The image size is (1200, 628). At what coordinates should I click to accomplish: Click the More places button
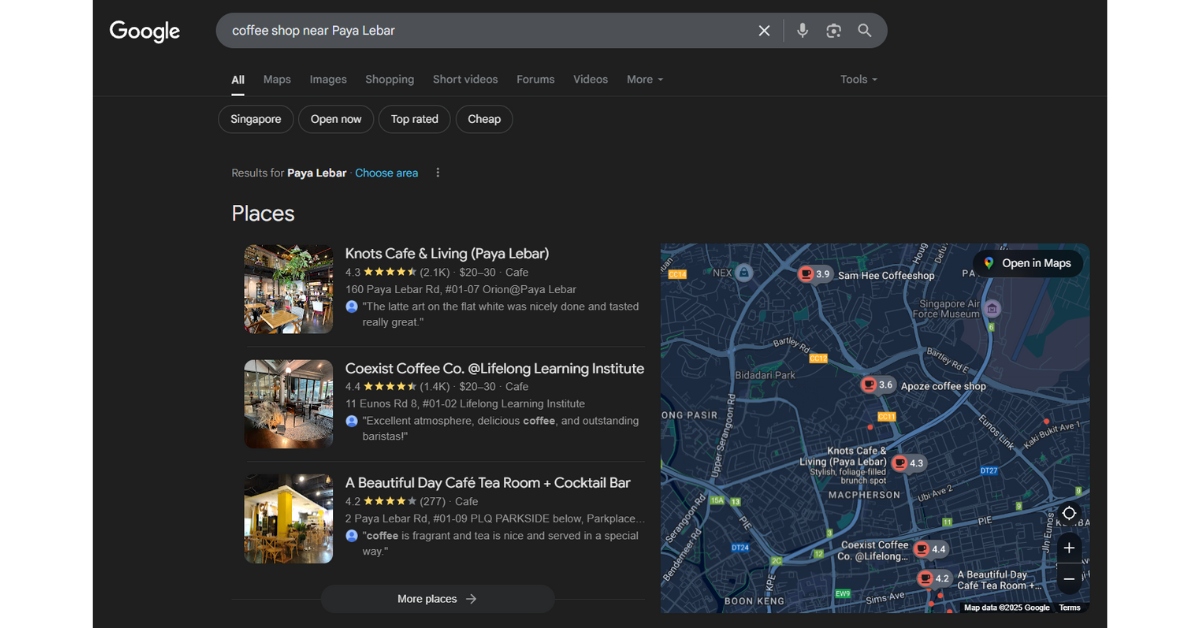(437, 599)
